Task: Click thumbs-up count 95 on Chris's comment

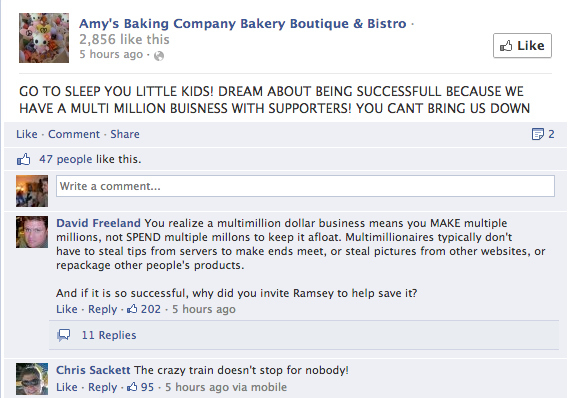Action: click(140, 387)
